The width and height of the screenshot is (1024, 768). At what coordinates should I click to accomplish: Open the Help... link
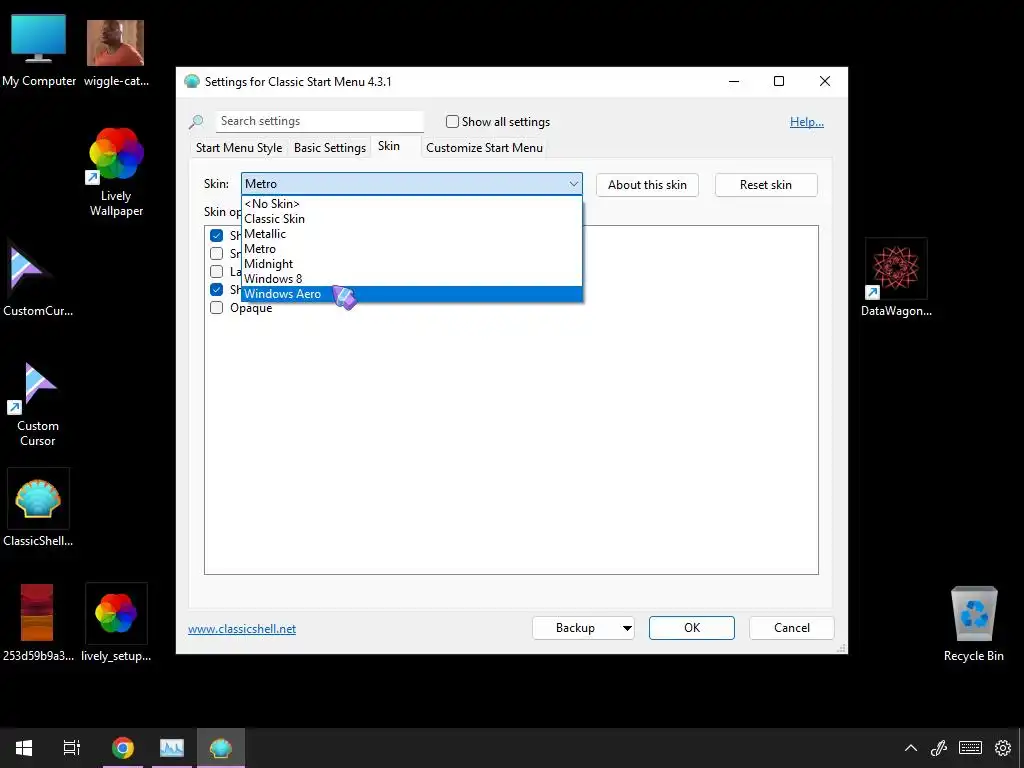tap(807, 122)
